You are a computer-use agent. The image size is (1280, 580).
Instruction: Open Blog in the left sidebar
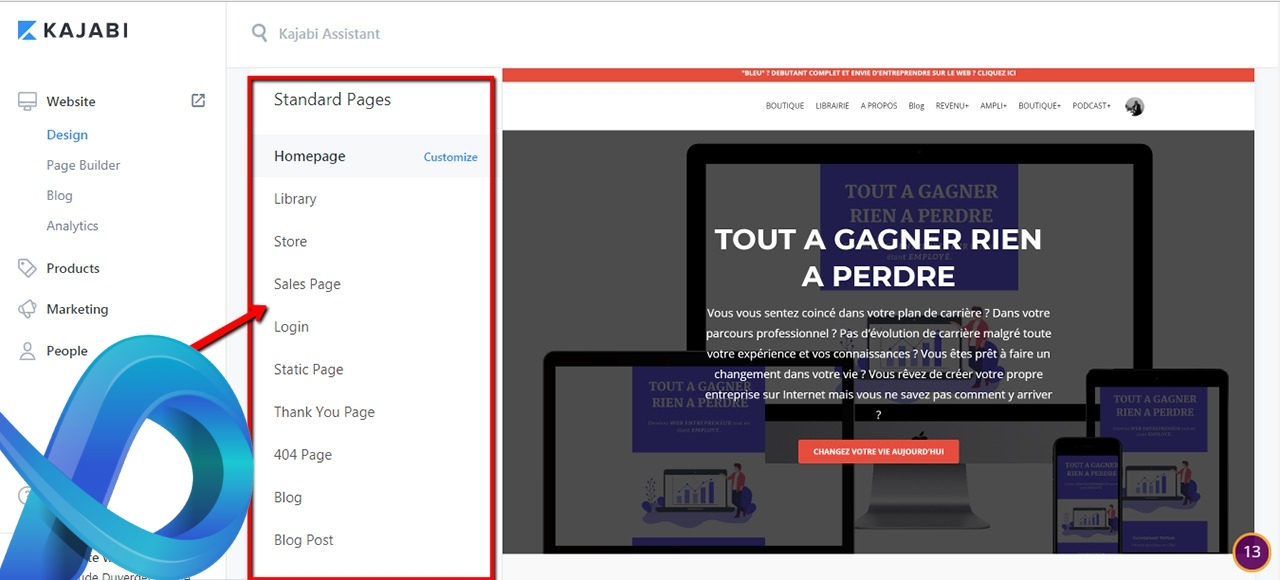coord(59,195)
